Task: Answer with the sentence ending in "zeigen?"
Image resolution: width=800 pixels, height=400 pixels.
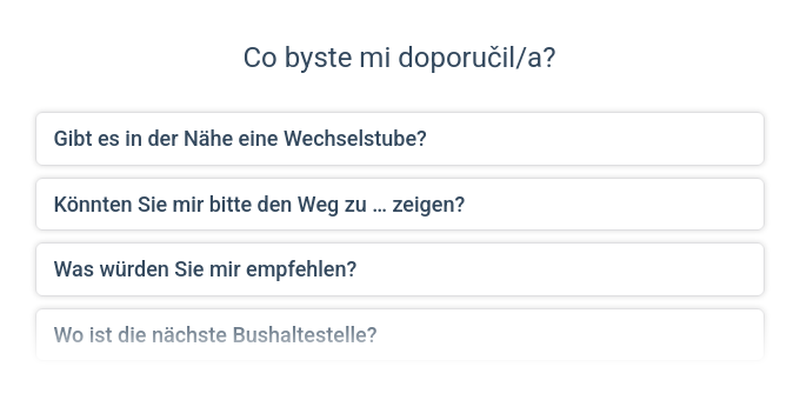Action: click(400, 204)
